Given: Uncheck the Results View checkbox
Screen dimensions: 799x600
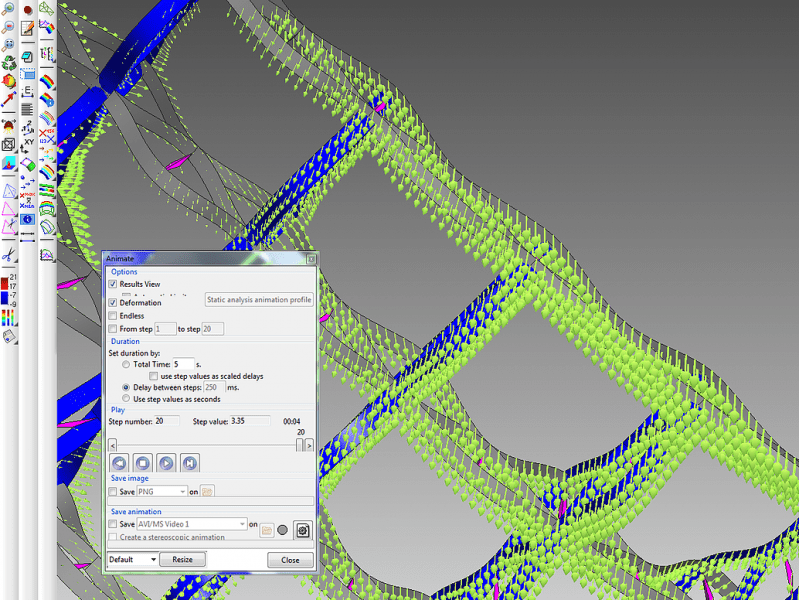Looking at the screenshot, I should (x=113, y=285).
